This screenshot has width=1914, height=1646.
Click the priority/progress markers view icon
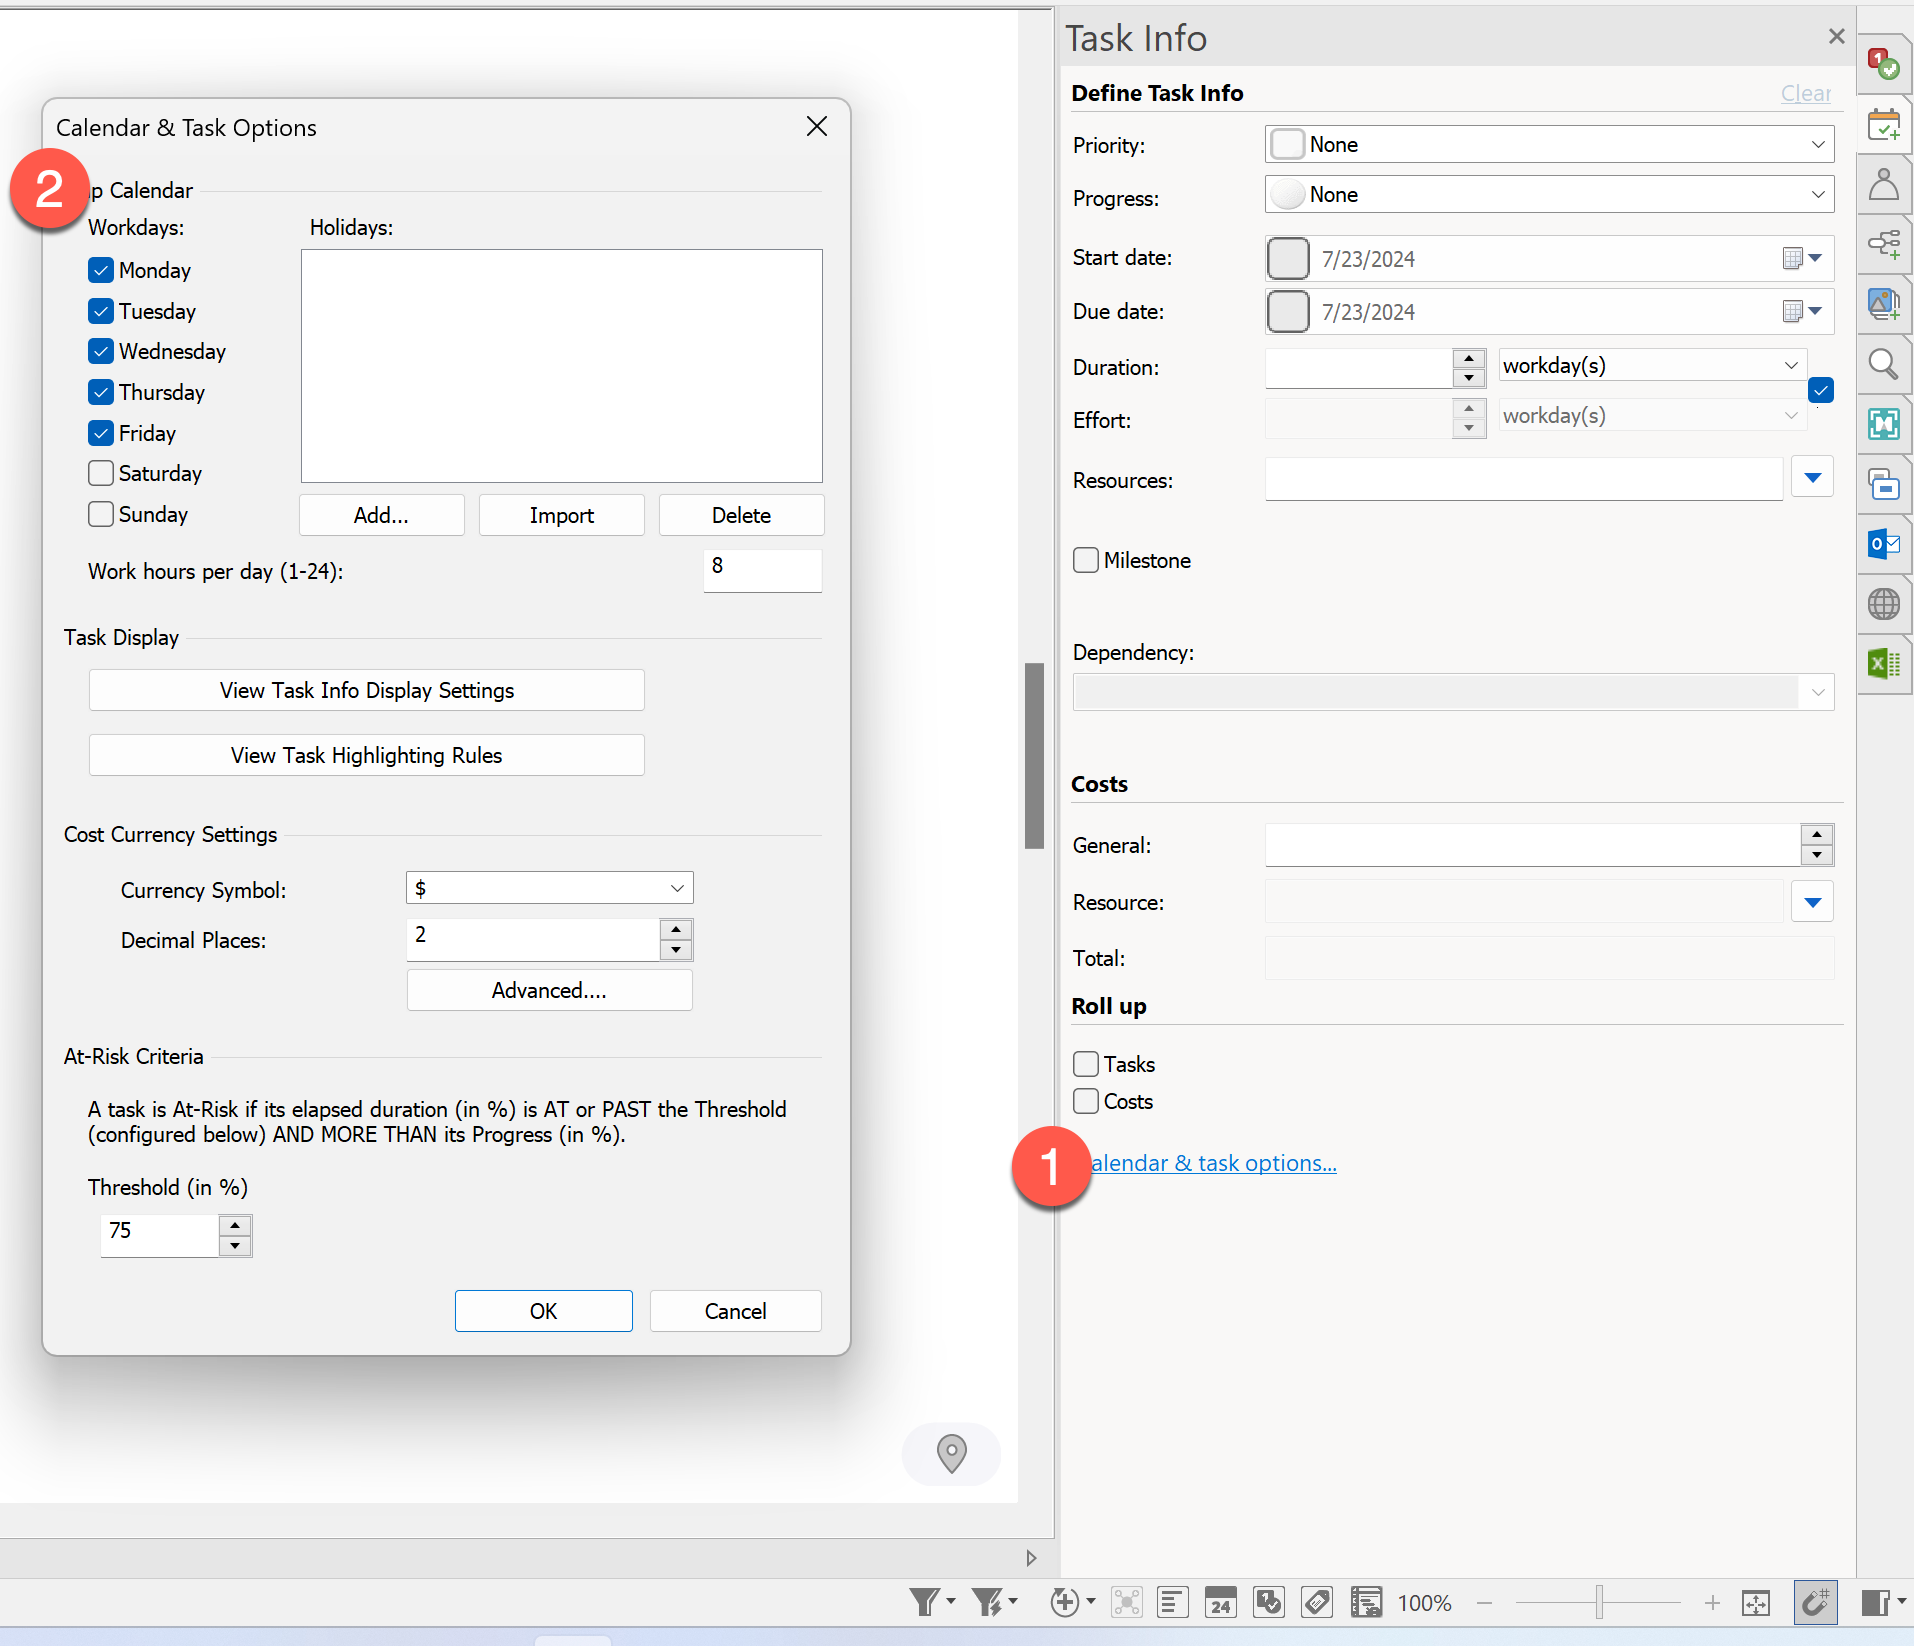(x=1268, y=1603)
